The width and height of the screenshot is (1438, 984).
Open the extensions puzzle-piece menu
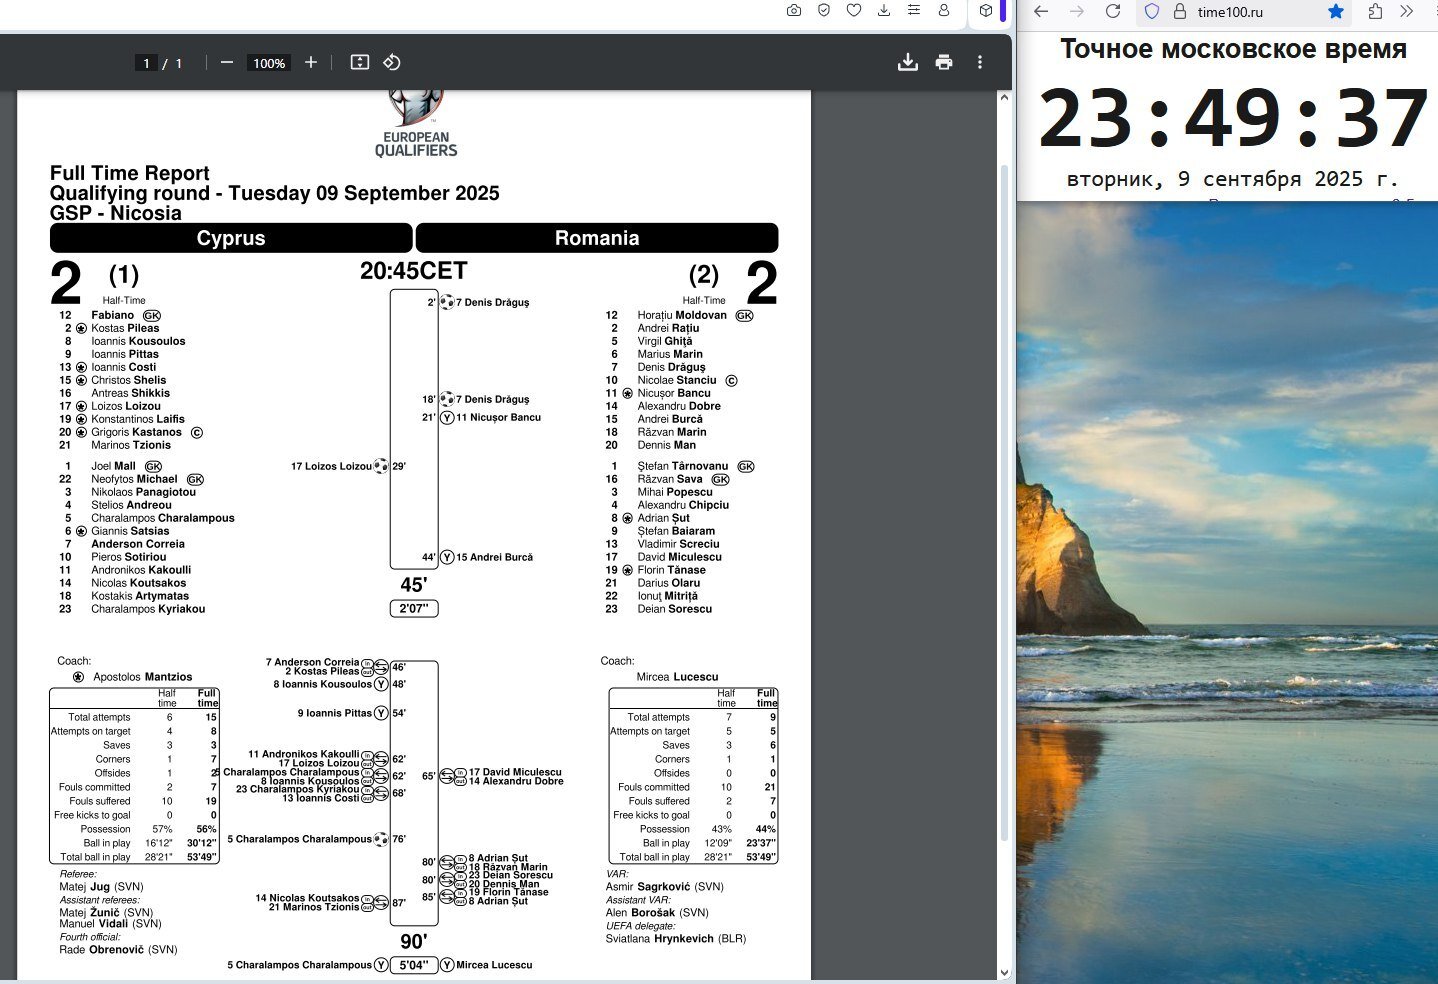(1375, 11)
